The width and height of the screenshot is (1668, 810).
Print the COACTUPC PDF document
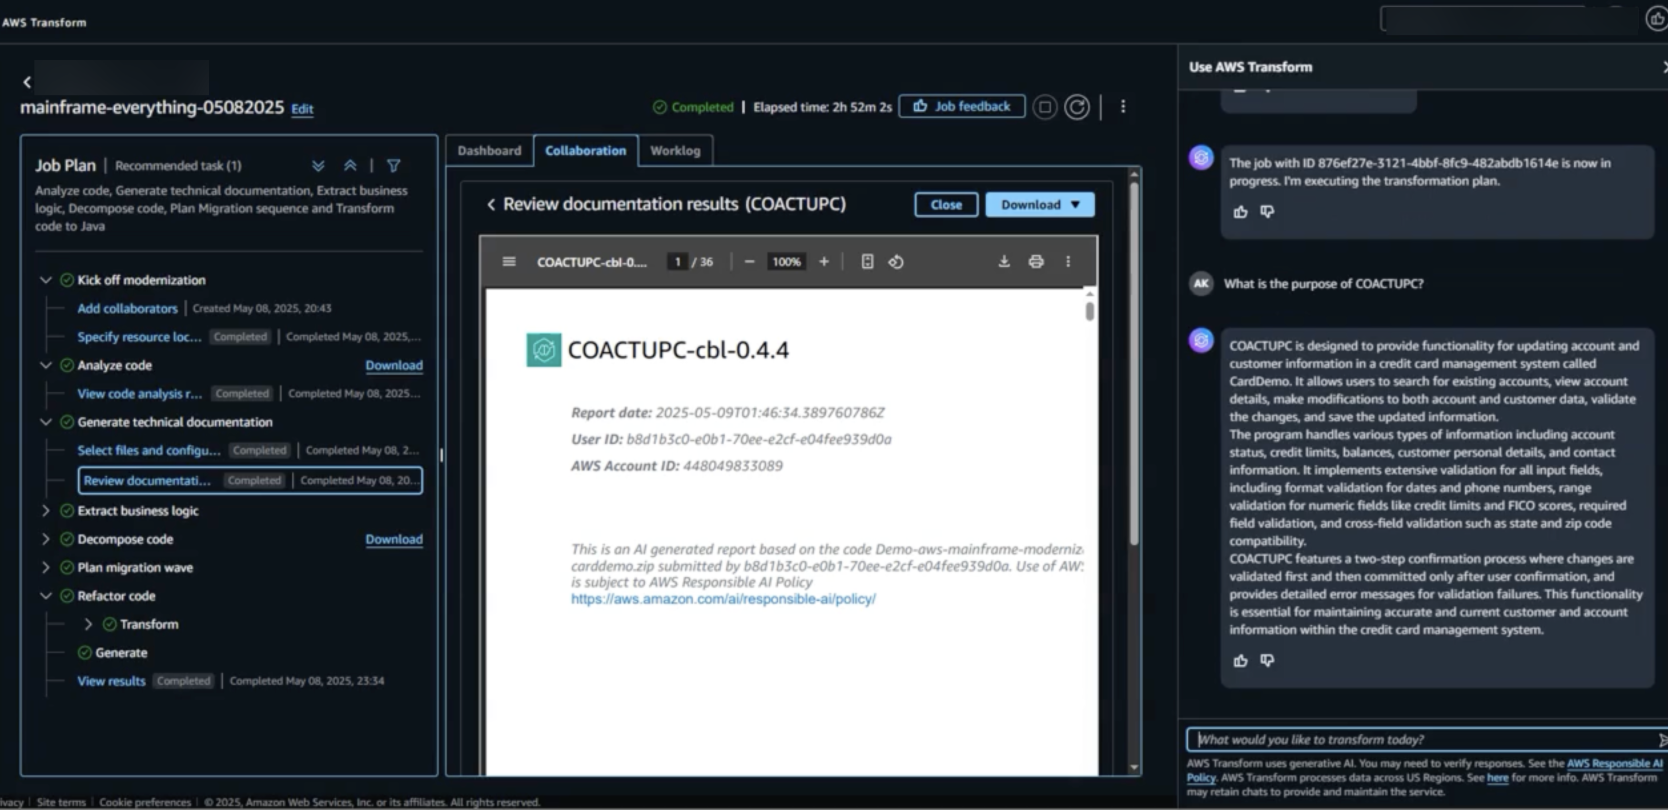coord(1036,262)
